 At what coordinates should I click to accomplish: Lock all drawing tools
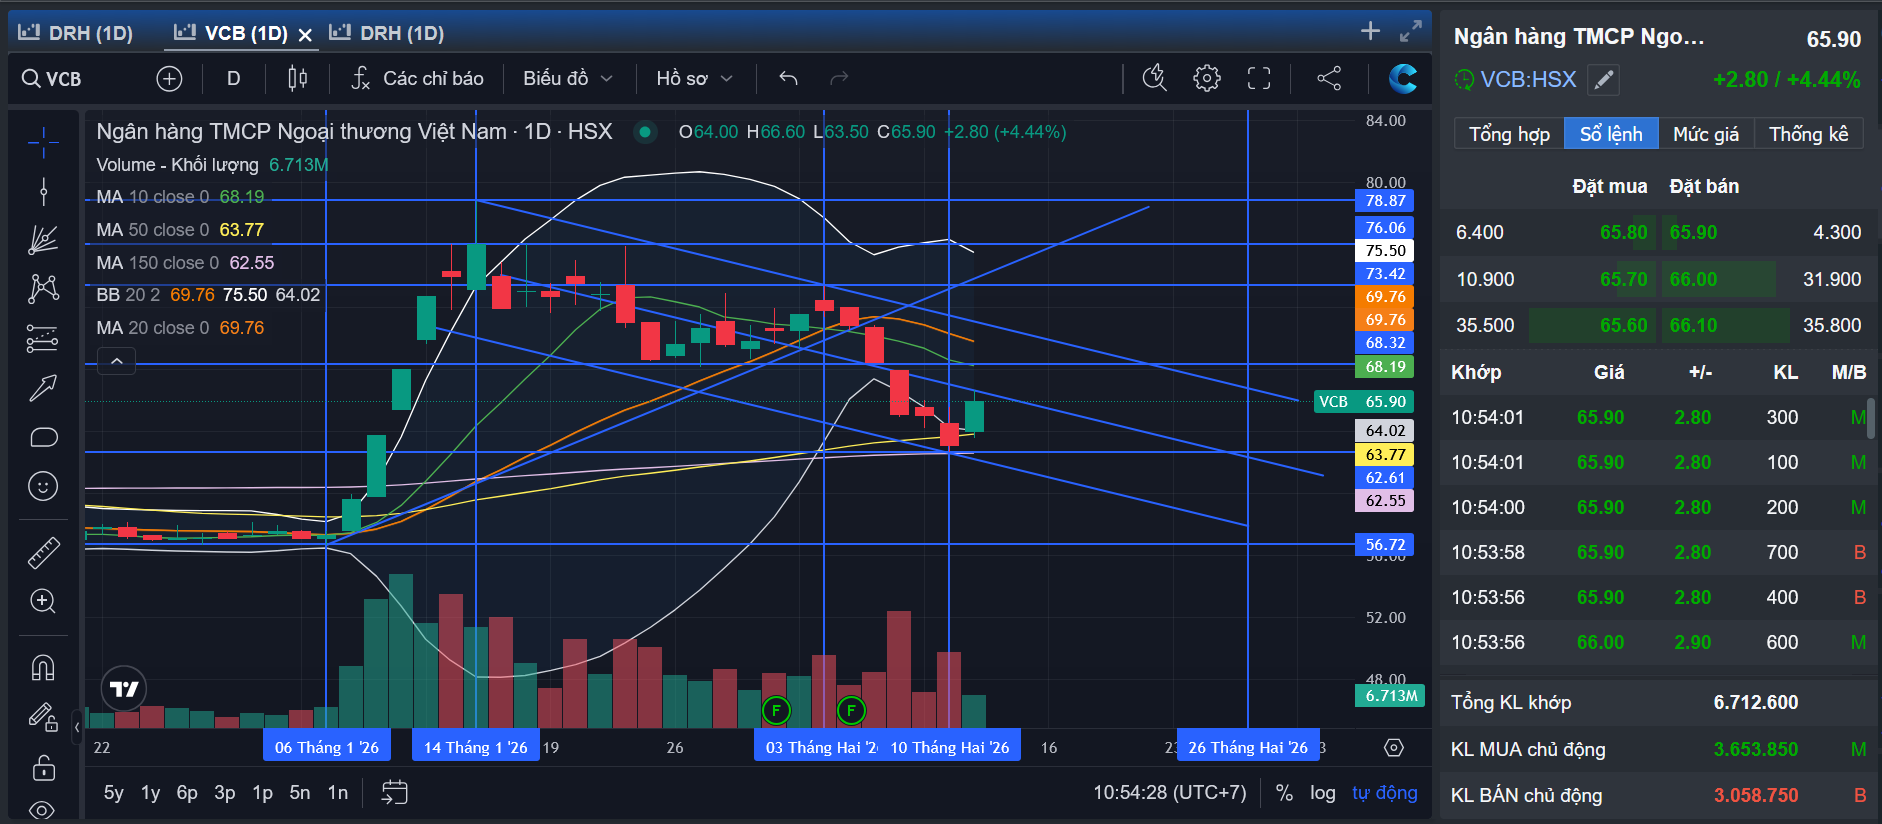(x=43, y=768)
